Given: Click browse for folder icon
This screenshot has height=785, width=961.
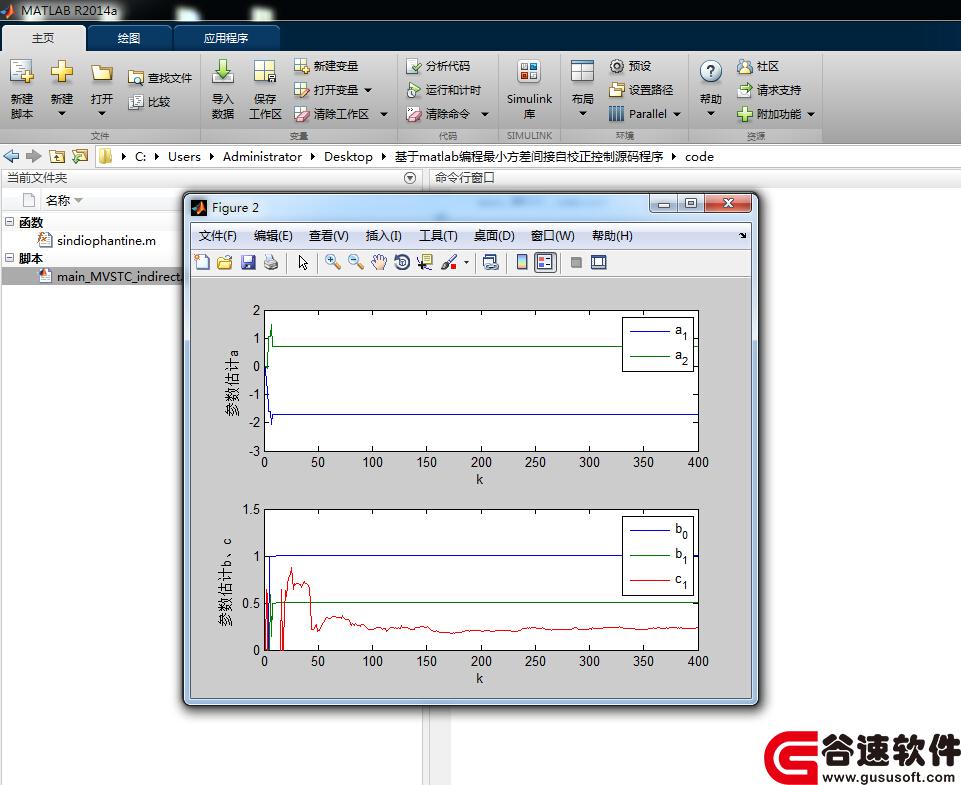Looking at the screenshot, I should [x=80, y=156].
